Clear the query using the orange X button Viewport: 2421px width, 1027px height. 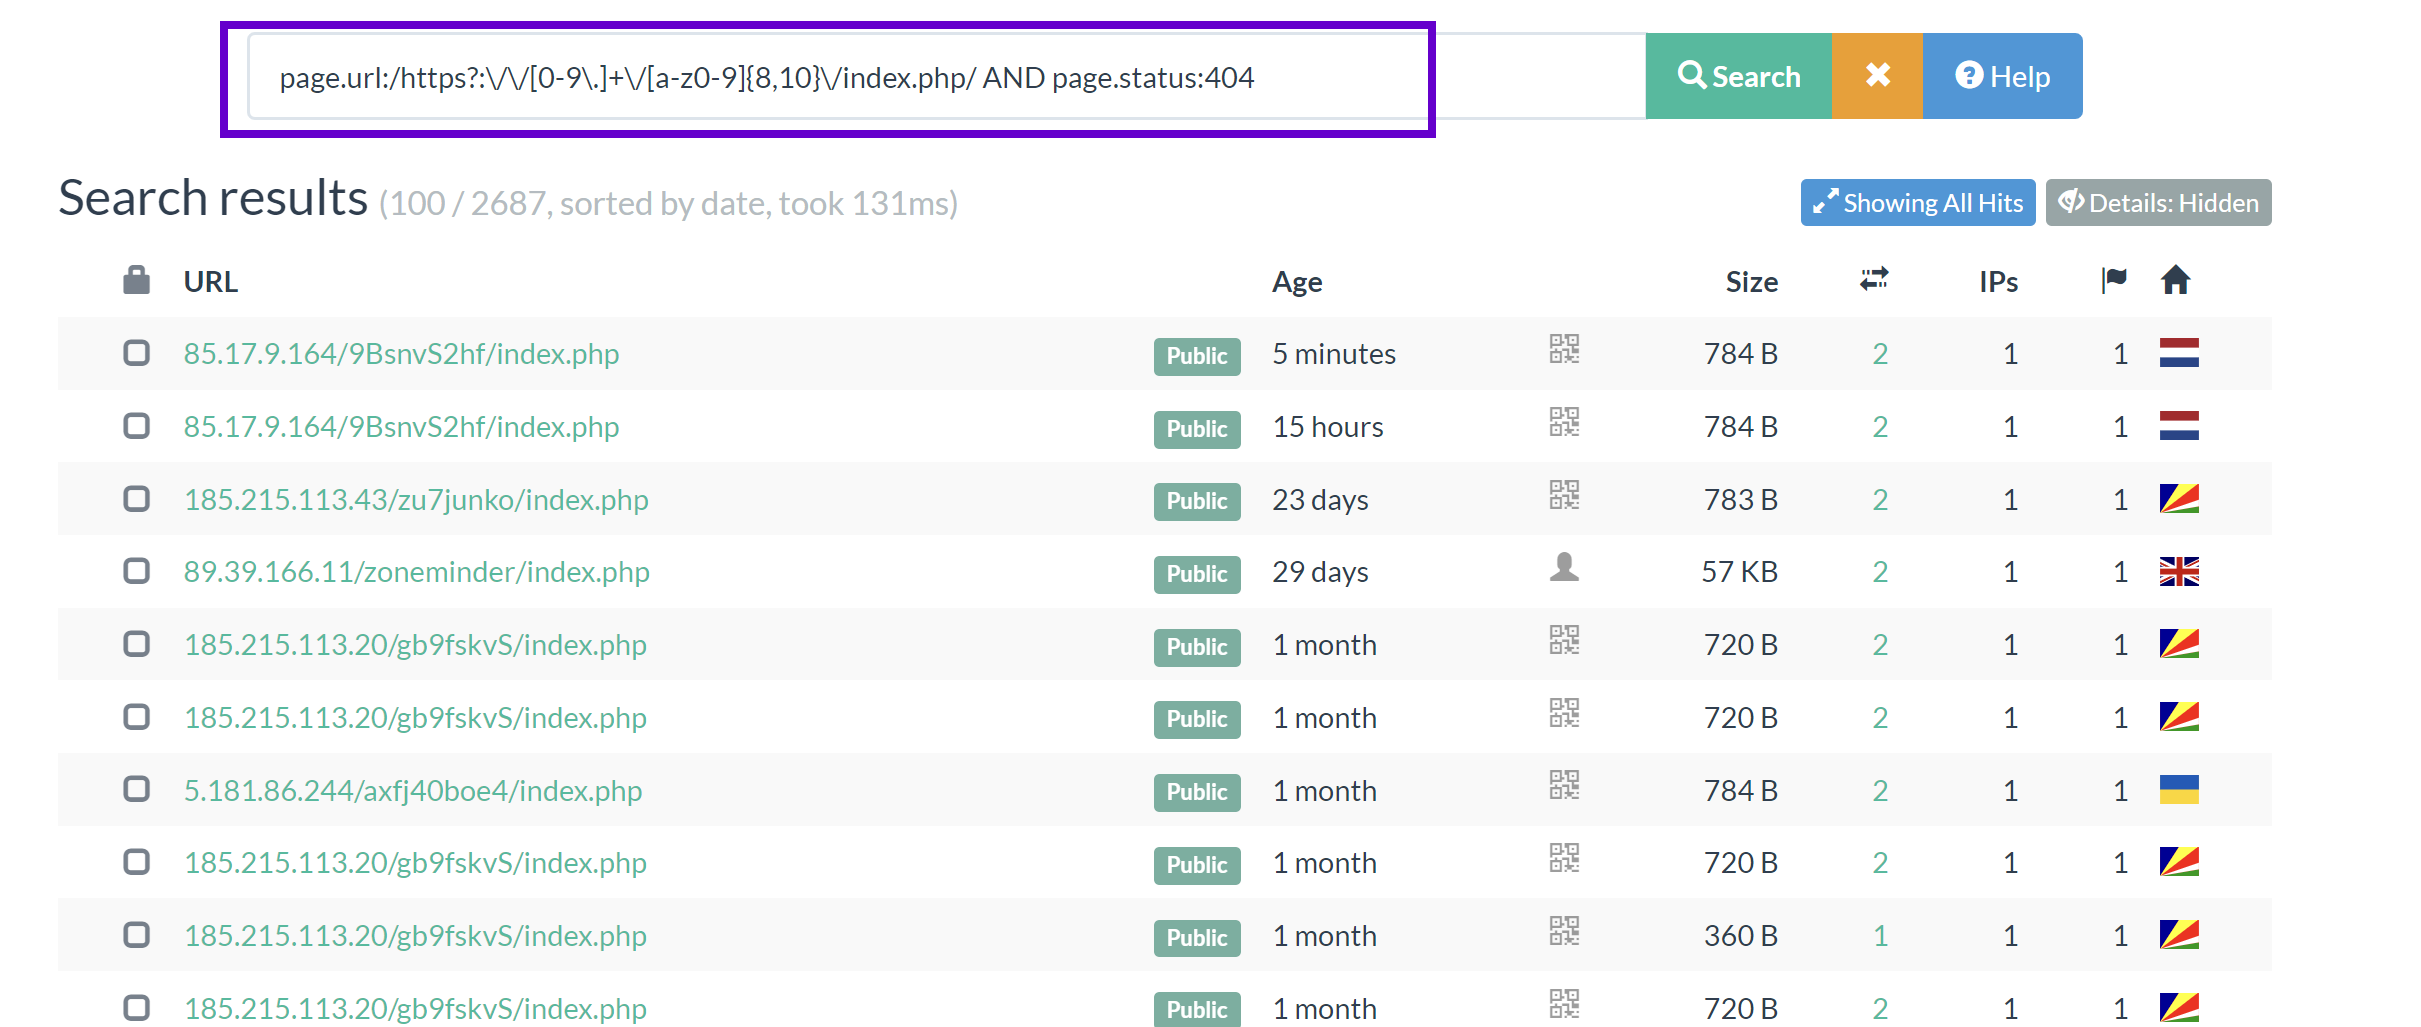coord(1876,75)
